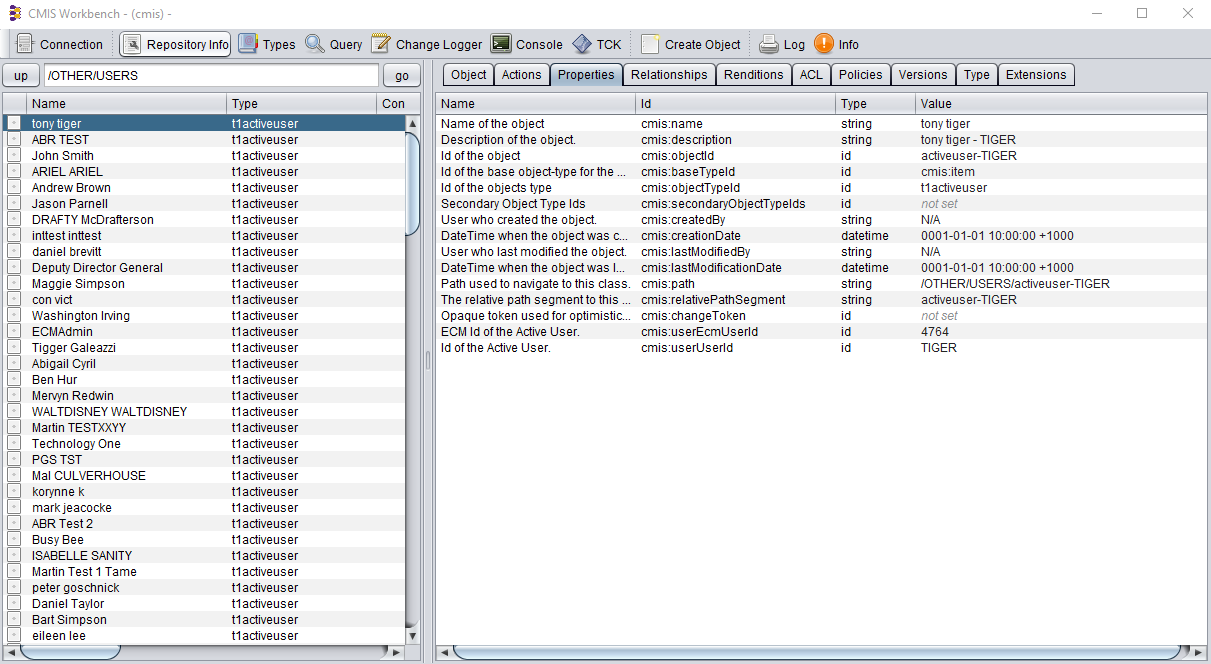Sort properties by the Id column header

[736, 104]
